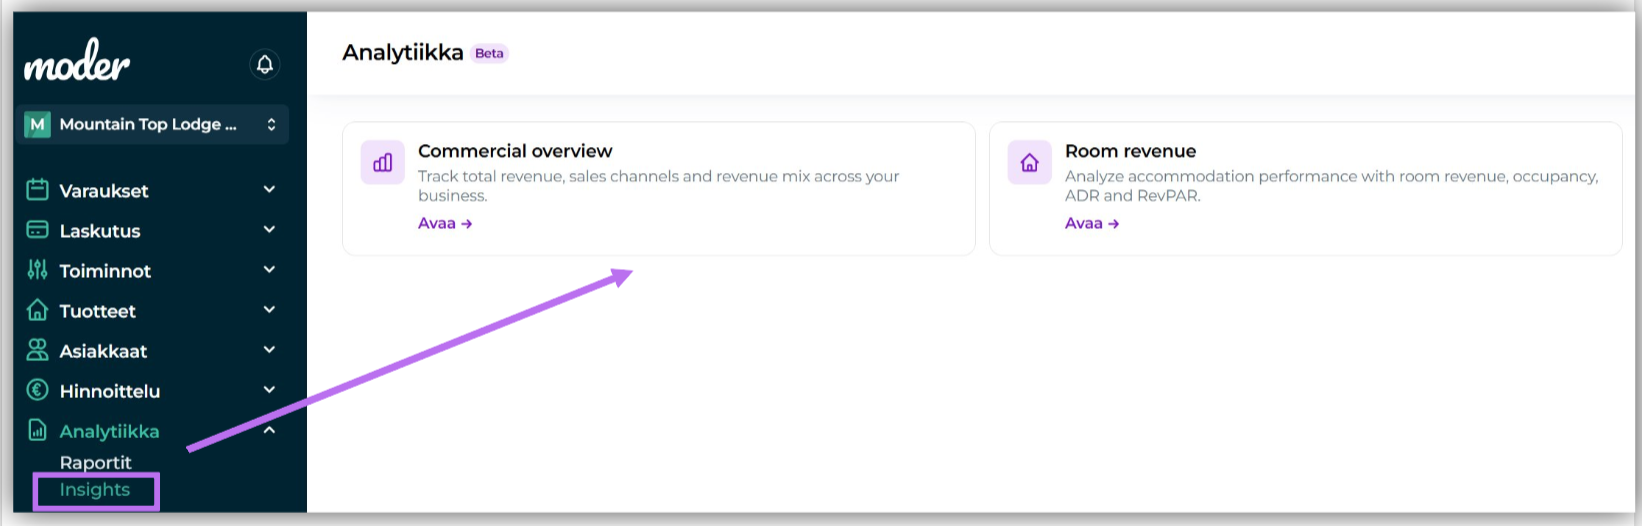The height and width of the screenshot is (526, 1642).
Task: Open the notifications bell icon
Action: coord(264,64)
